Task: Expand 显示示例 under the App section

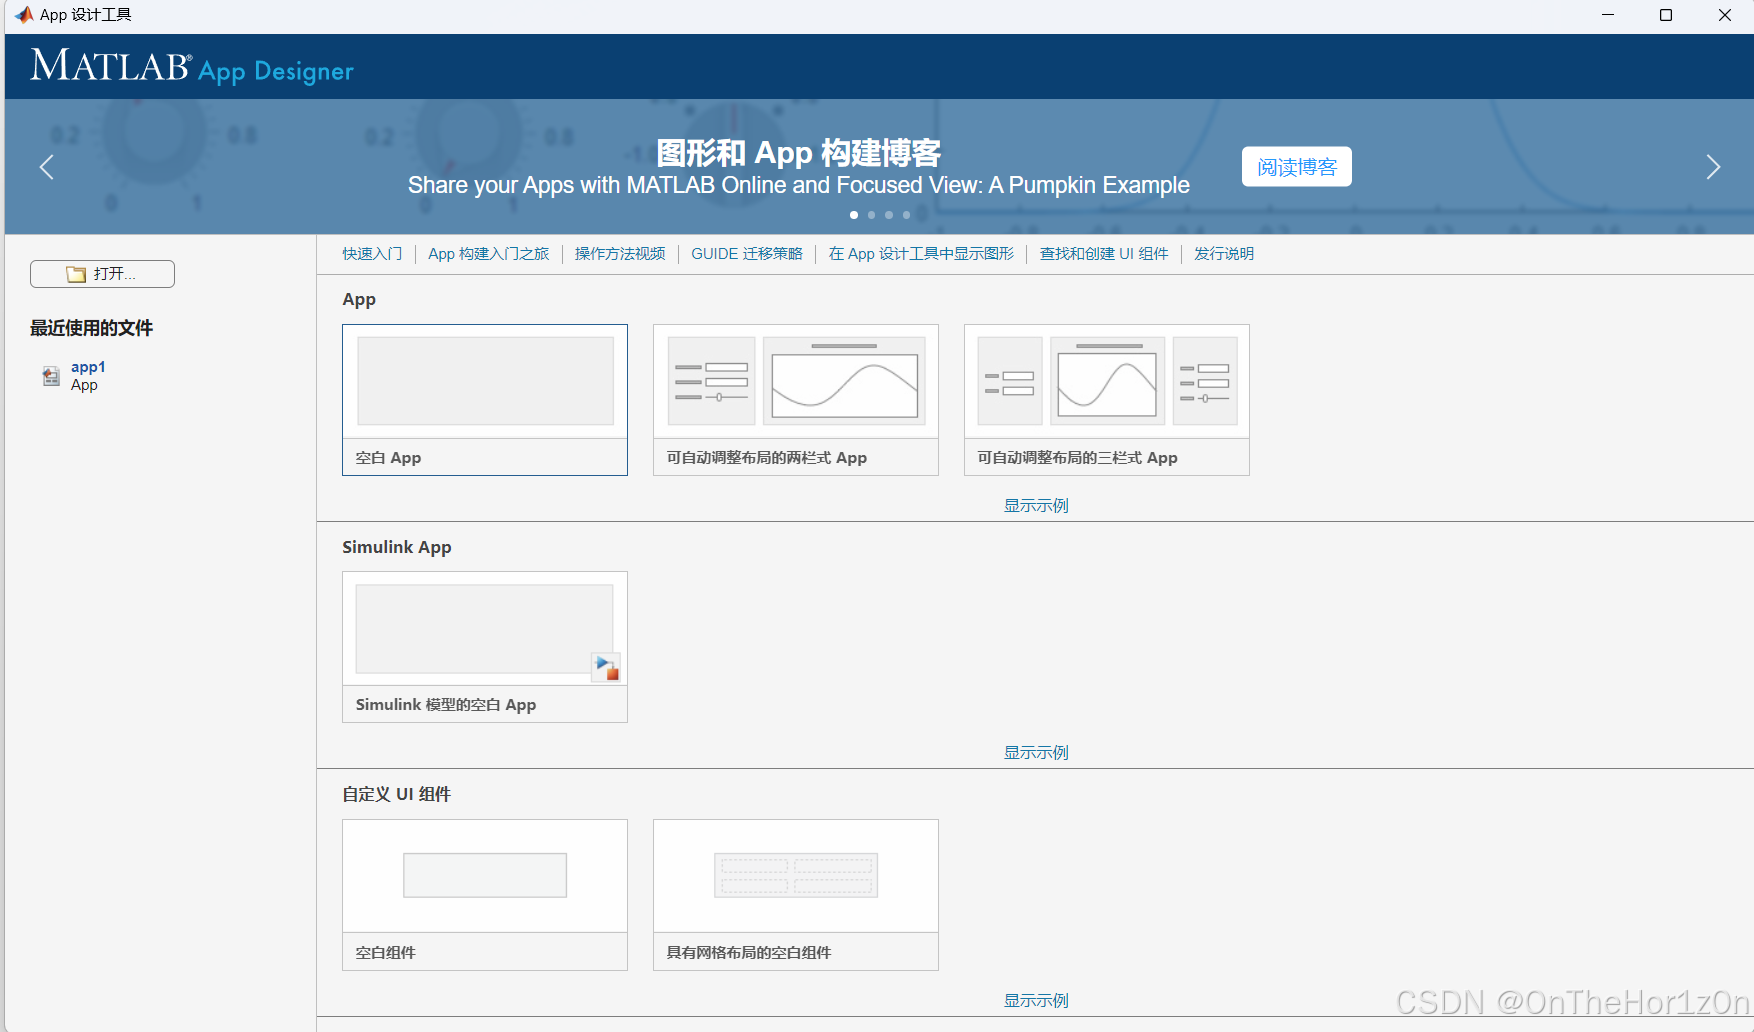Action: point(1036,506)
